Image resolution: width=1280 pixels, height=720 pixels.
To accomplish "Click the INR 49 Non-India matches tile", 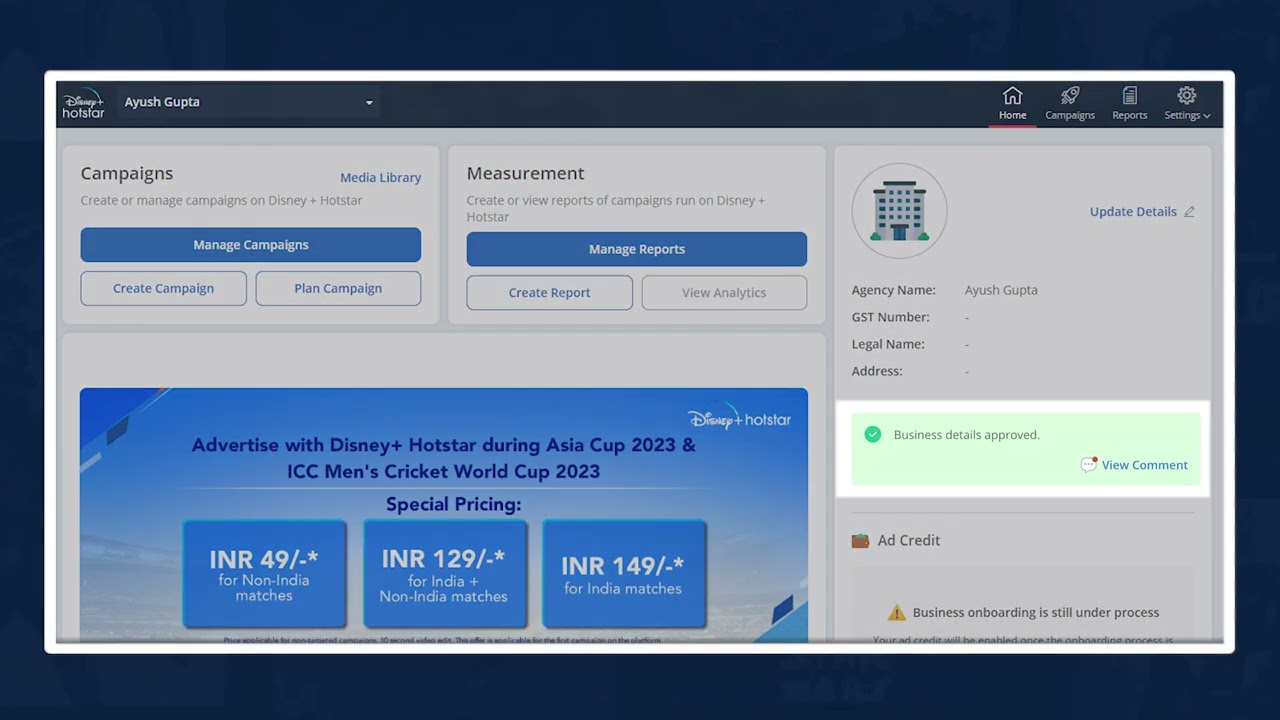I will click(264, 574).
